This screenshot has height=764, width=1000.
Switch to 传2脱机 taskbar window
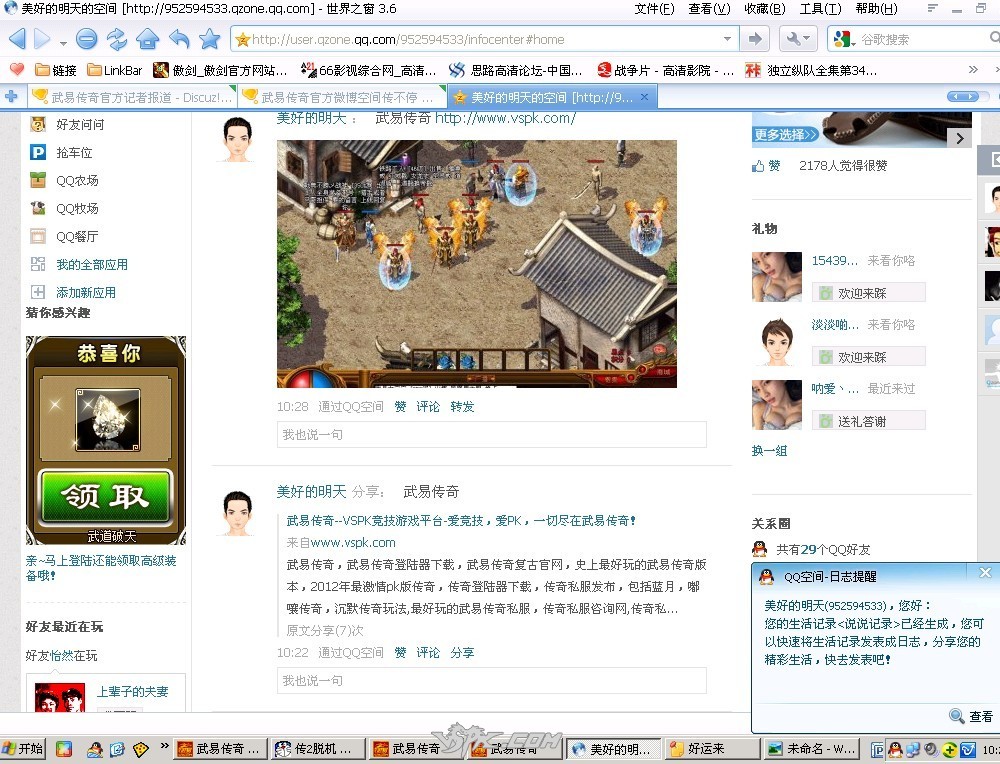pyautogui.click(x=318, y=749)
